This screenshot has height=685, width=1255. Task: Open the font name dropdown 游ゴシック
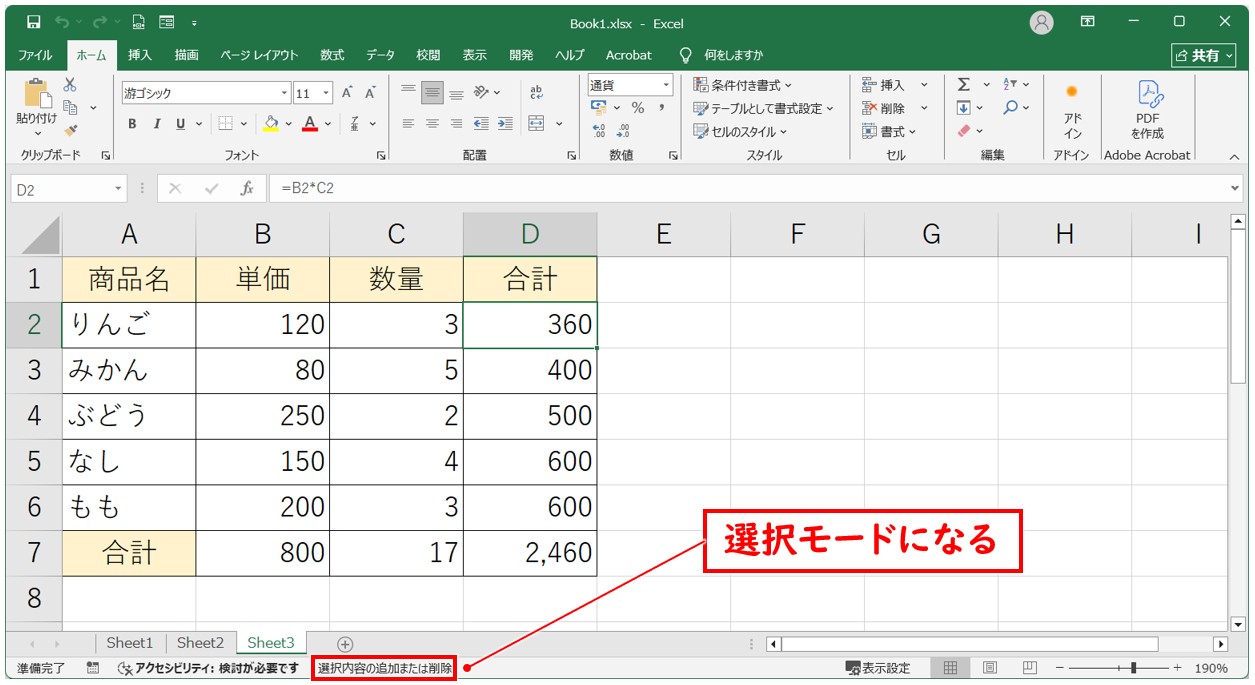[284, 93]
